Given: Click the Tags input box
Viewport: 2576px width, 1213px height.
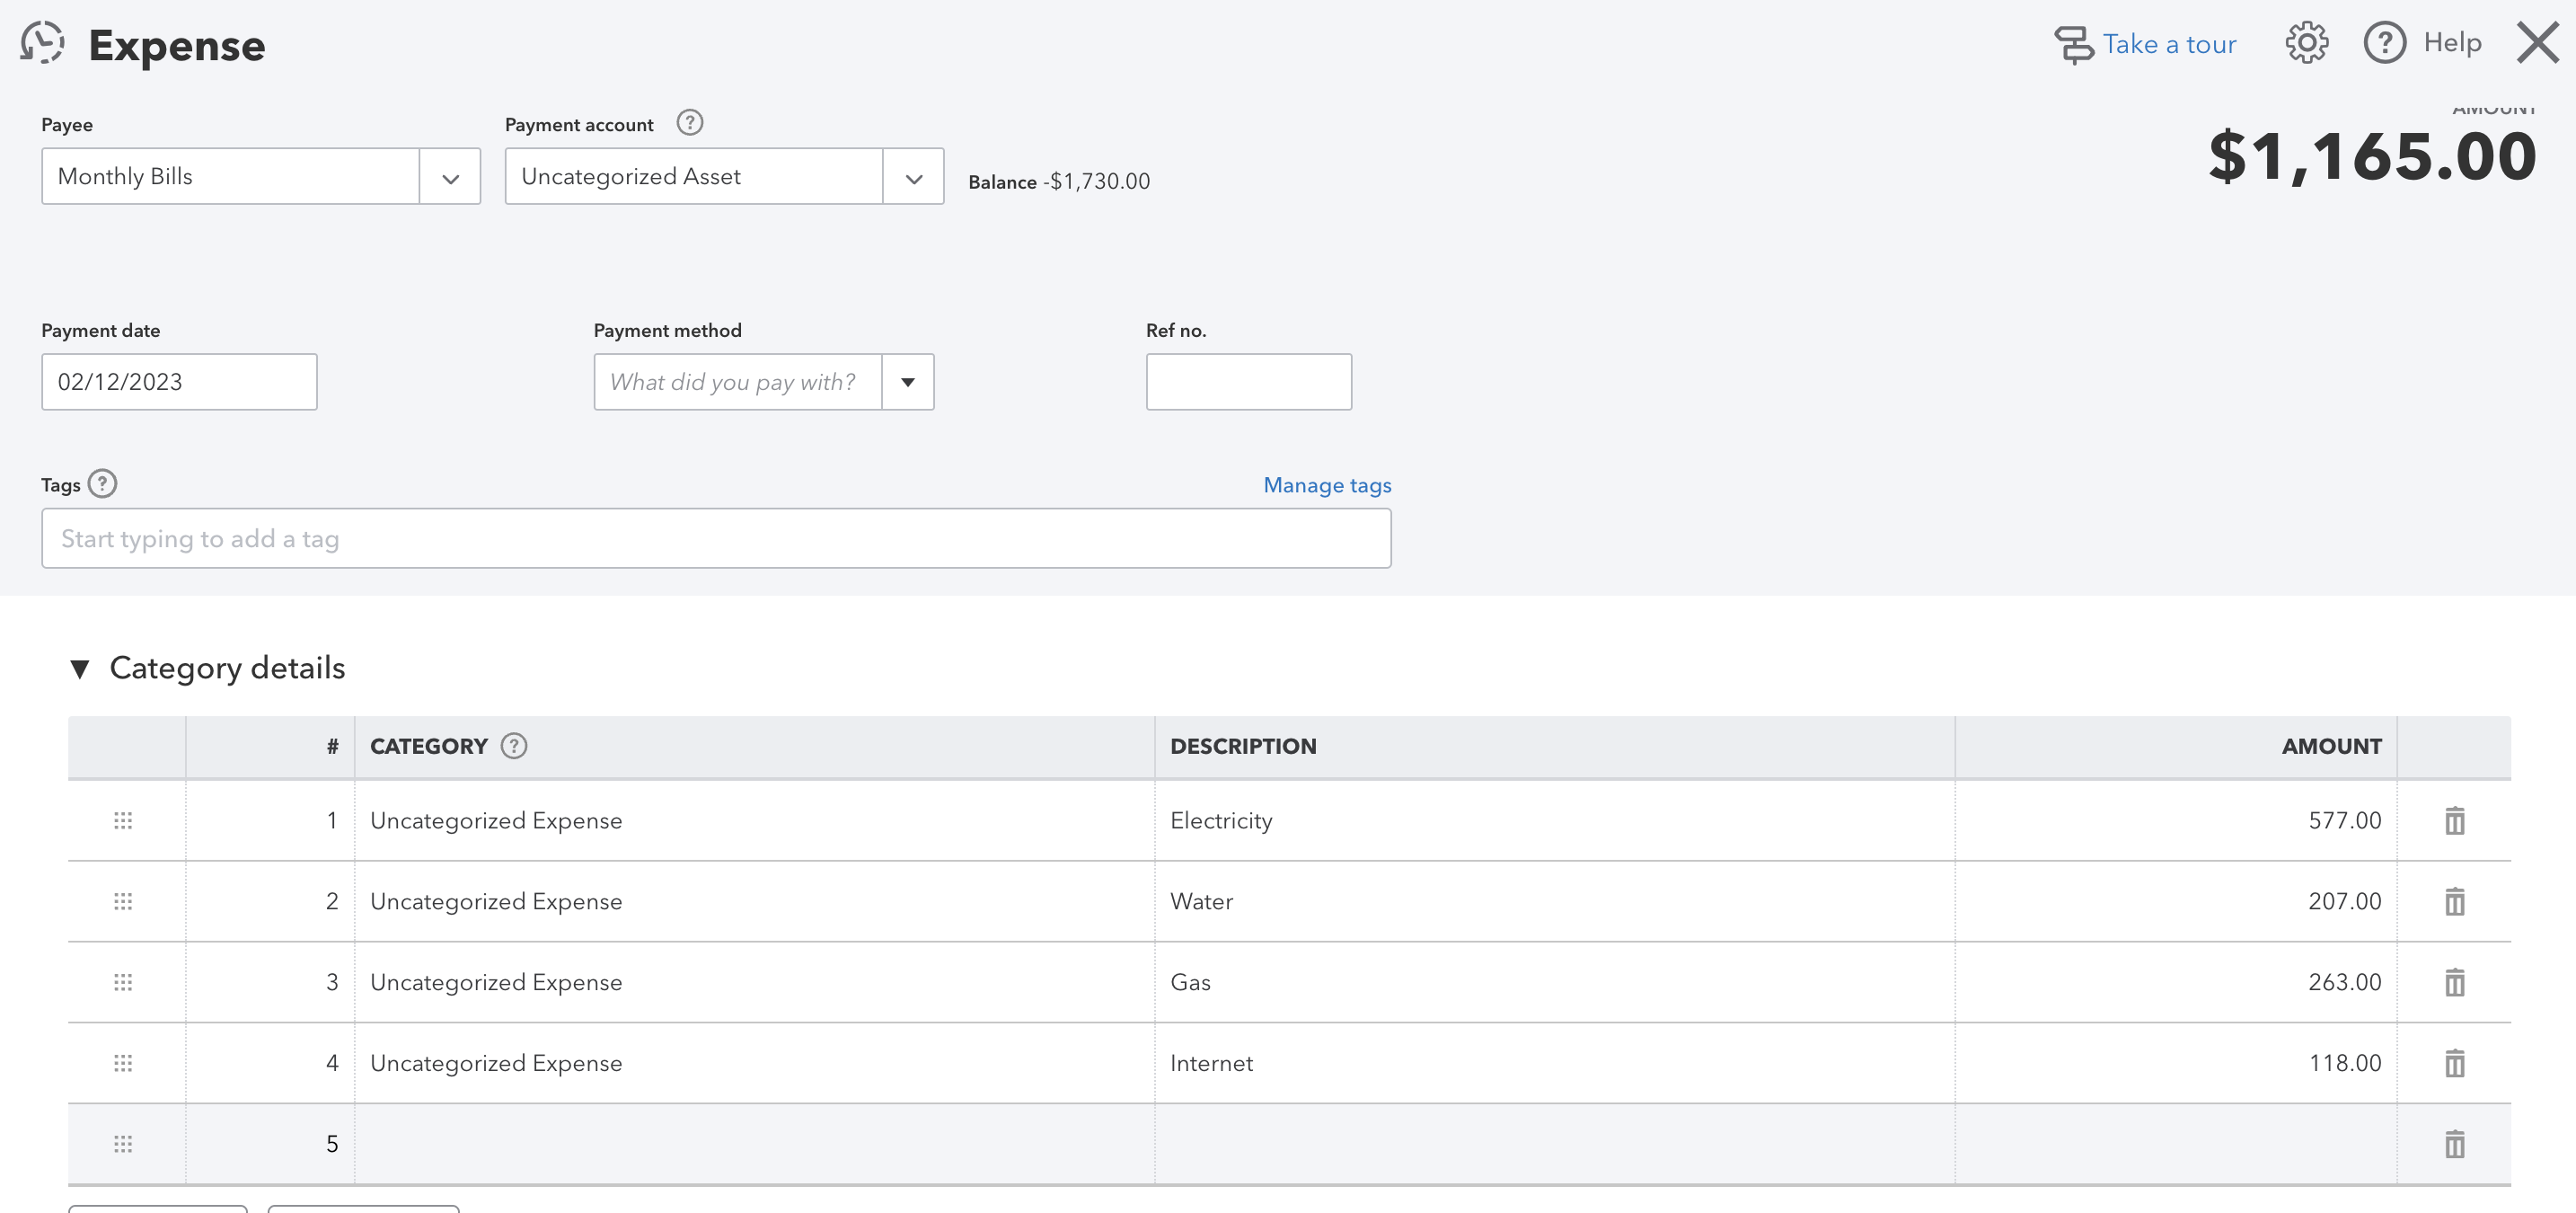Looking at the screenshot, I should point(715,539).
